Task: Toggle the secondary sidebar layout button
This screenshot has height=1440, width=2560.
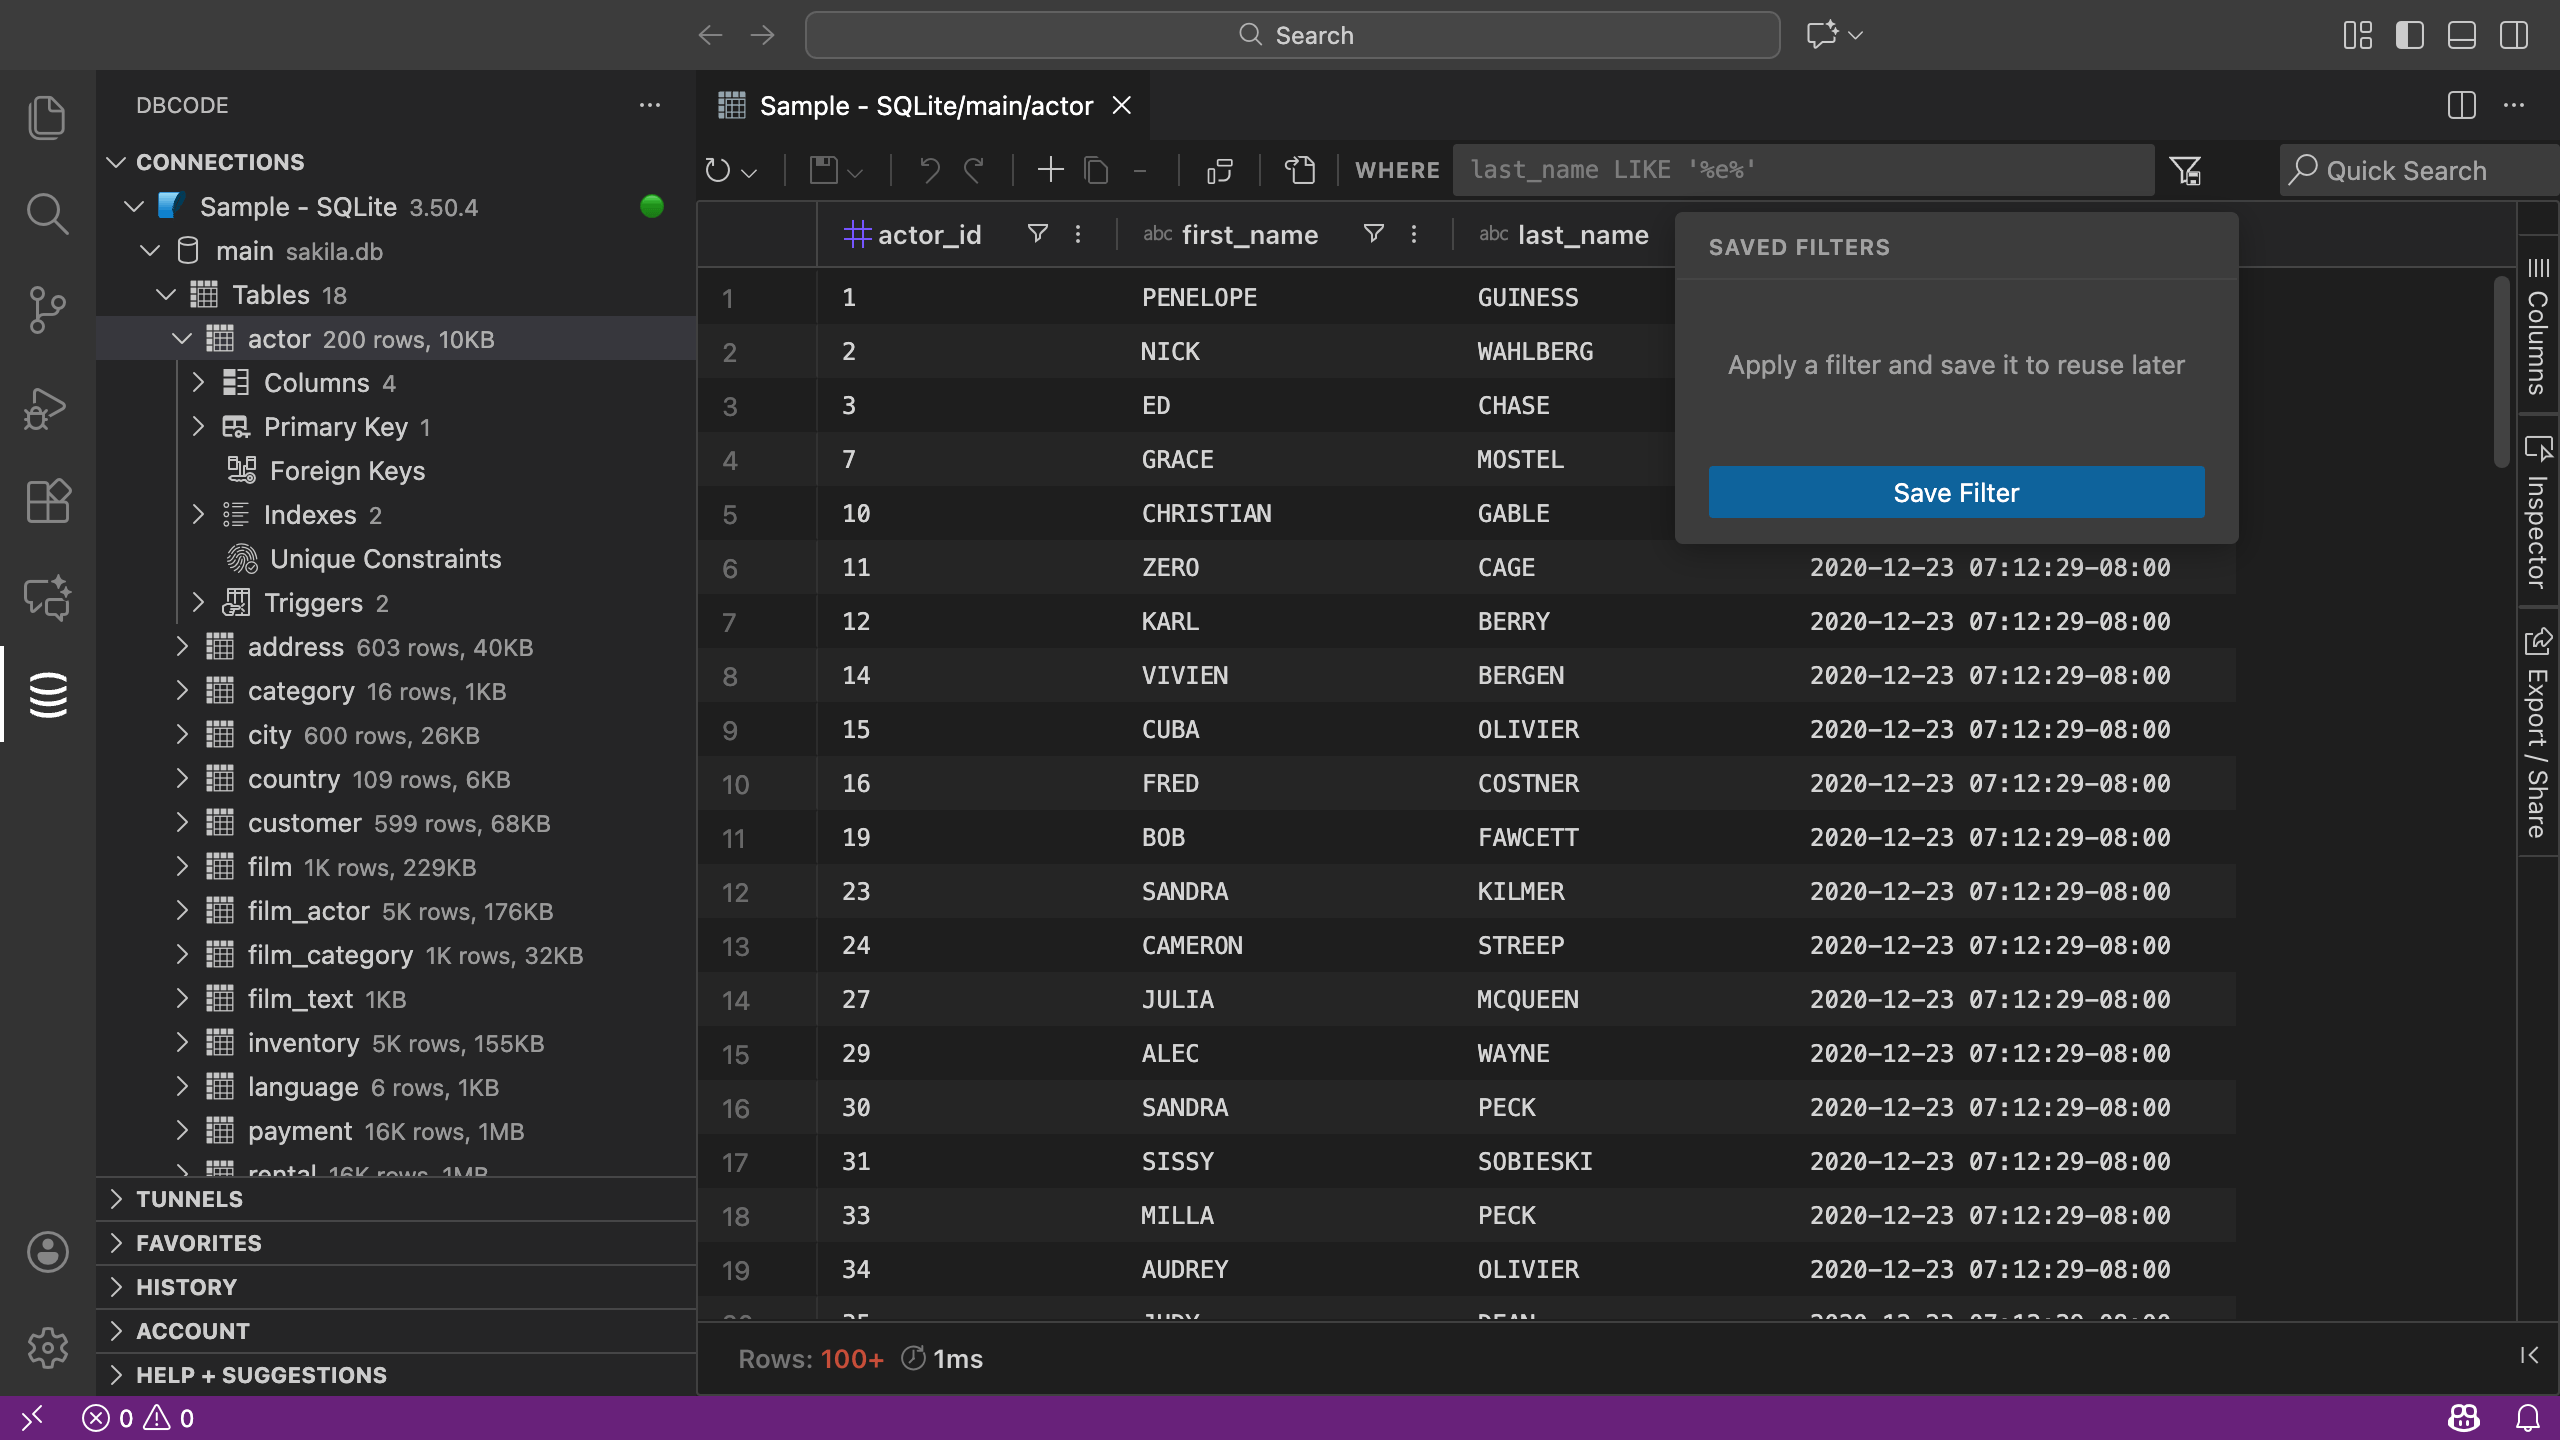Action: pyautogui.click(x=2513, y=35)
